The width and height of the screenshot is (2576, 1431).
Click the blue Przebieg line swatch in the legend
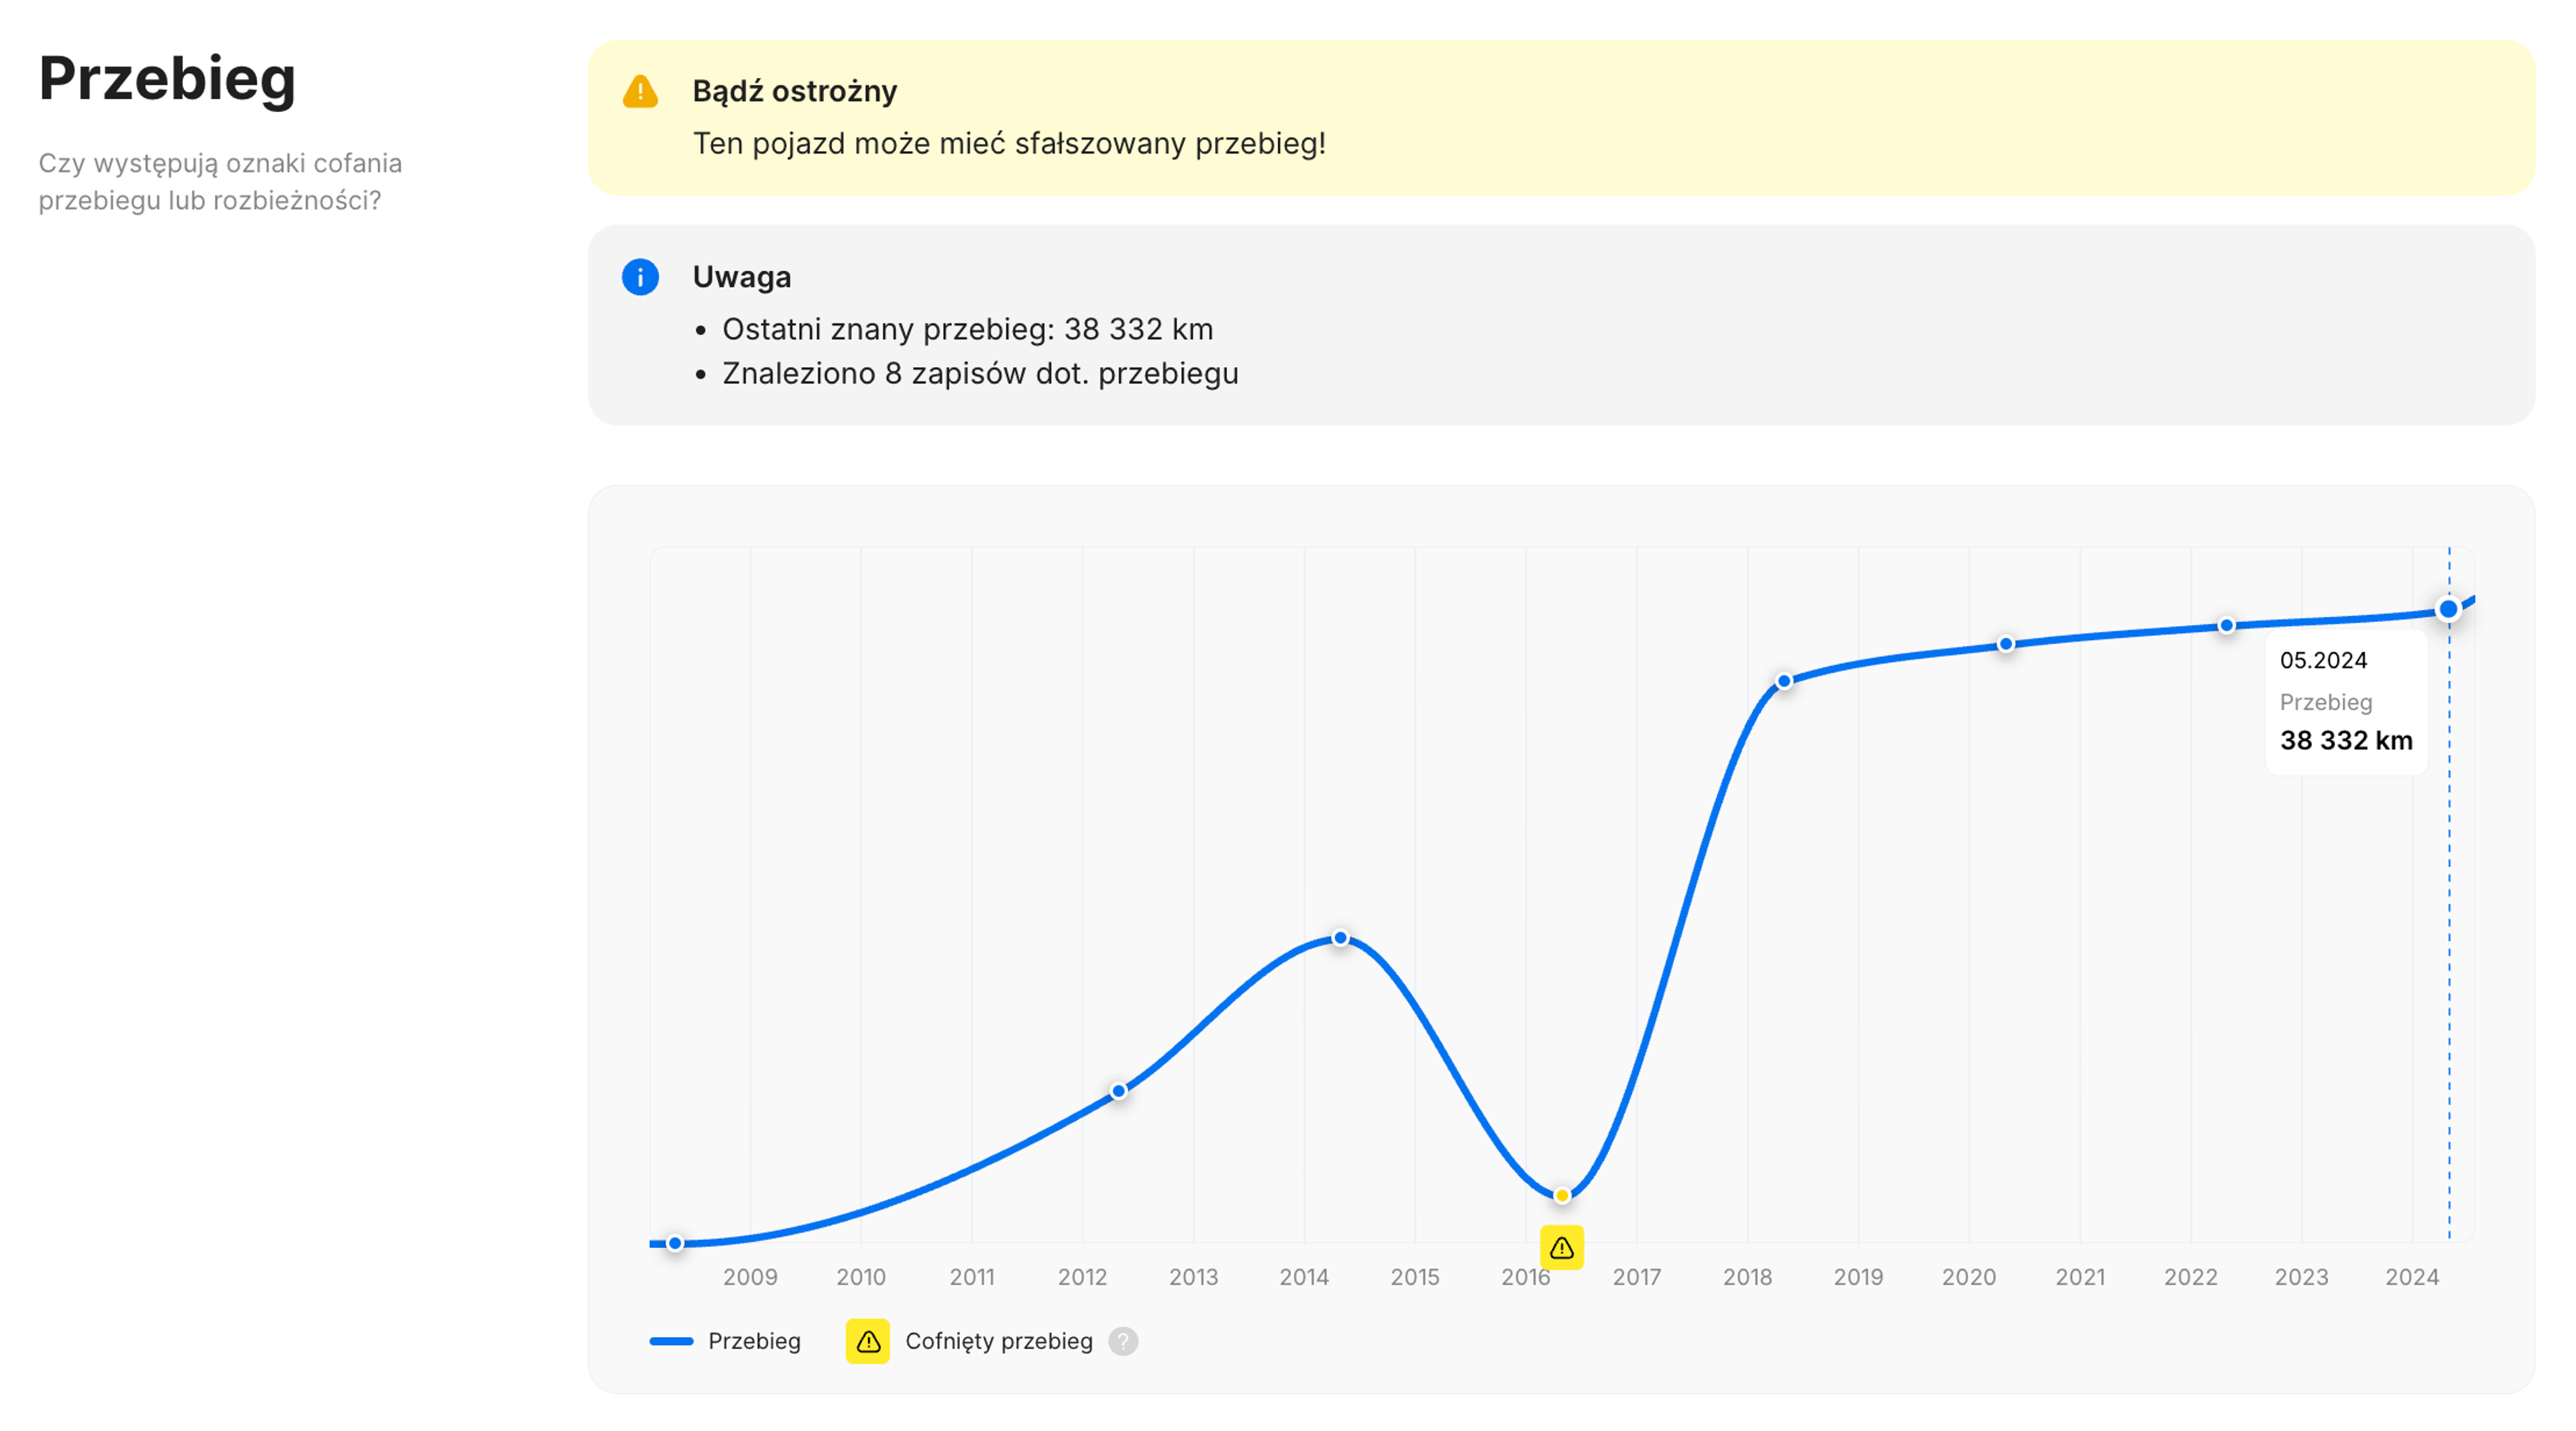click(671, 1341)
